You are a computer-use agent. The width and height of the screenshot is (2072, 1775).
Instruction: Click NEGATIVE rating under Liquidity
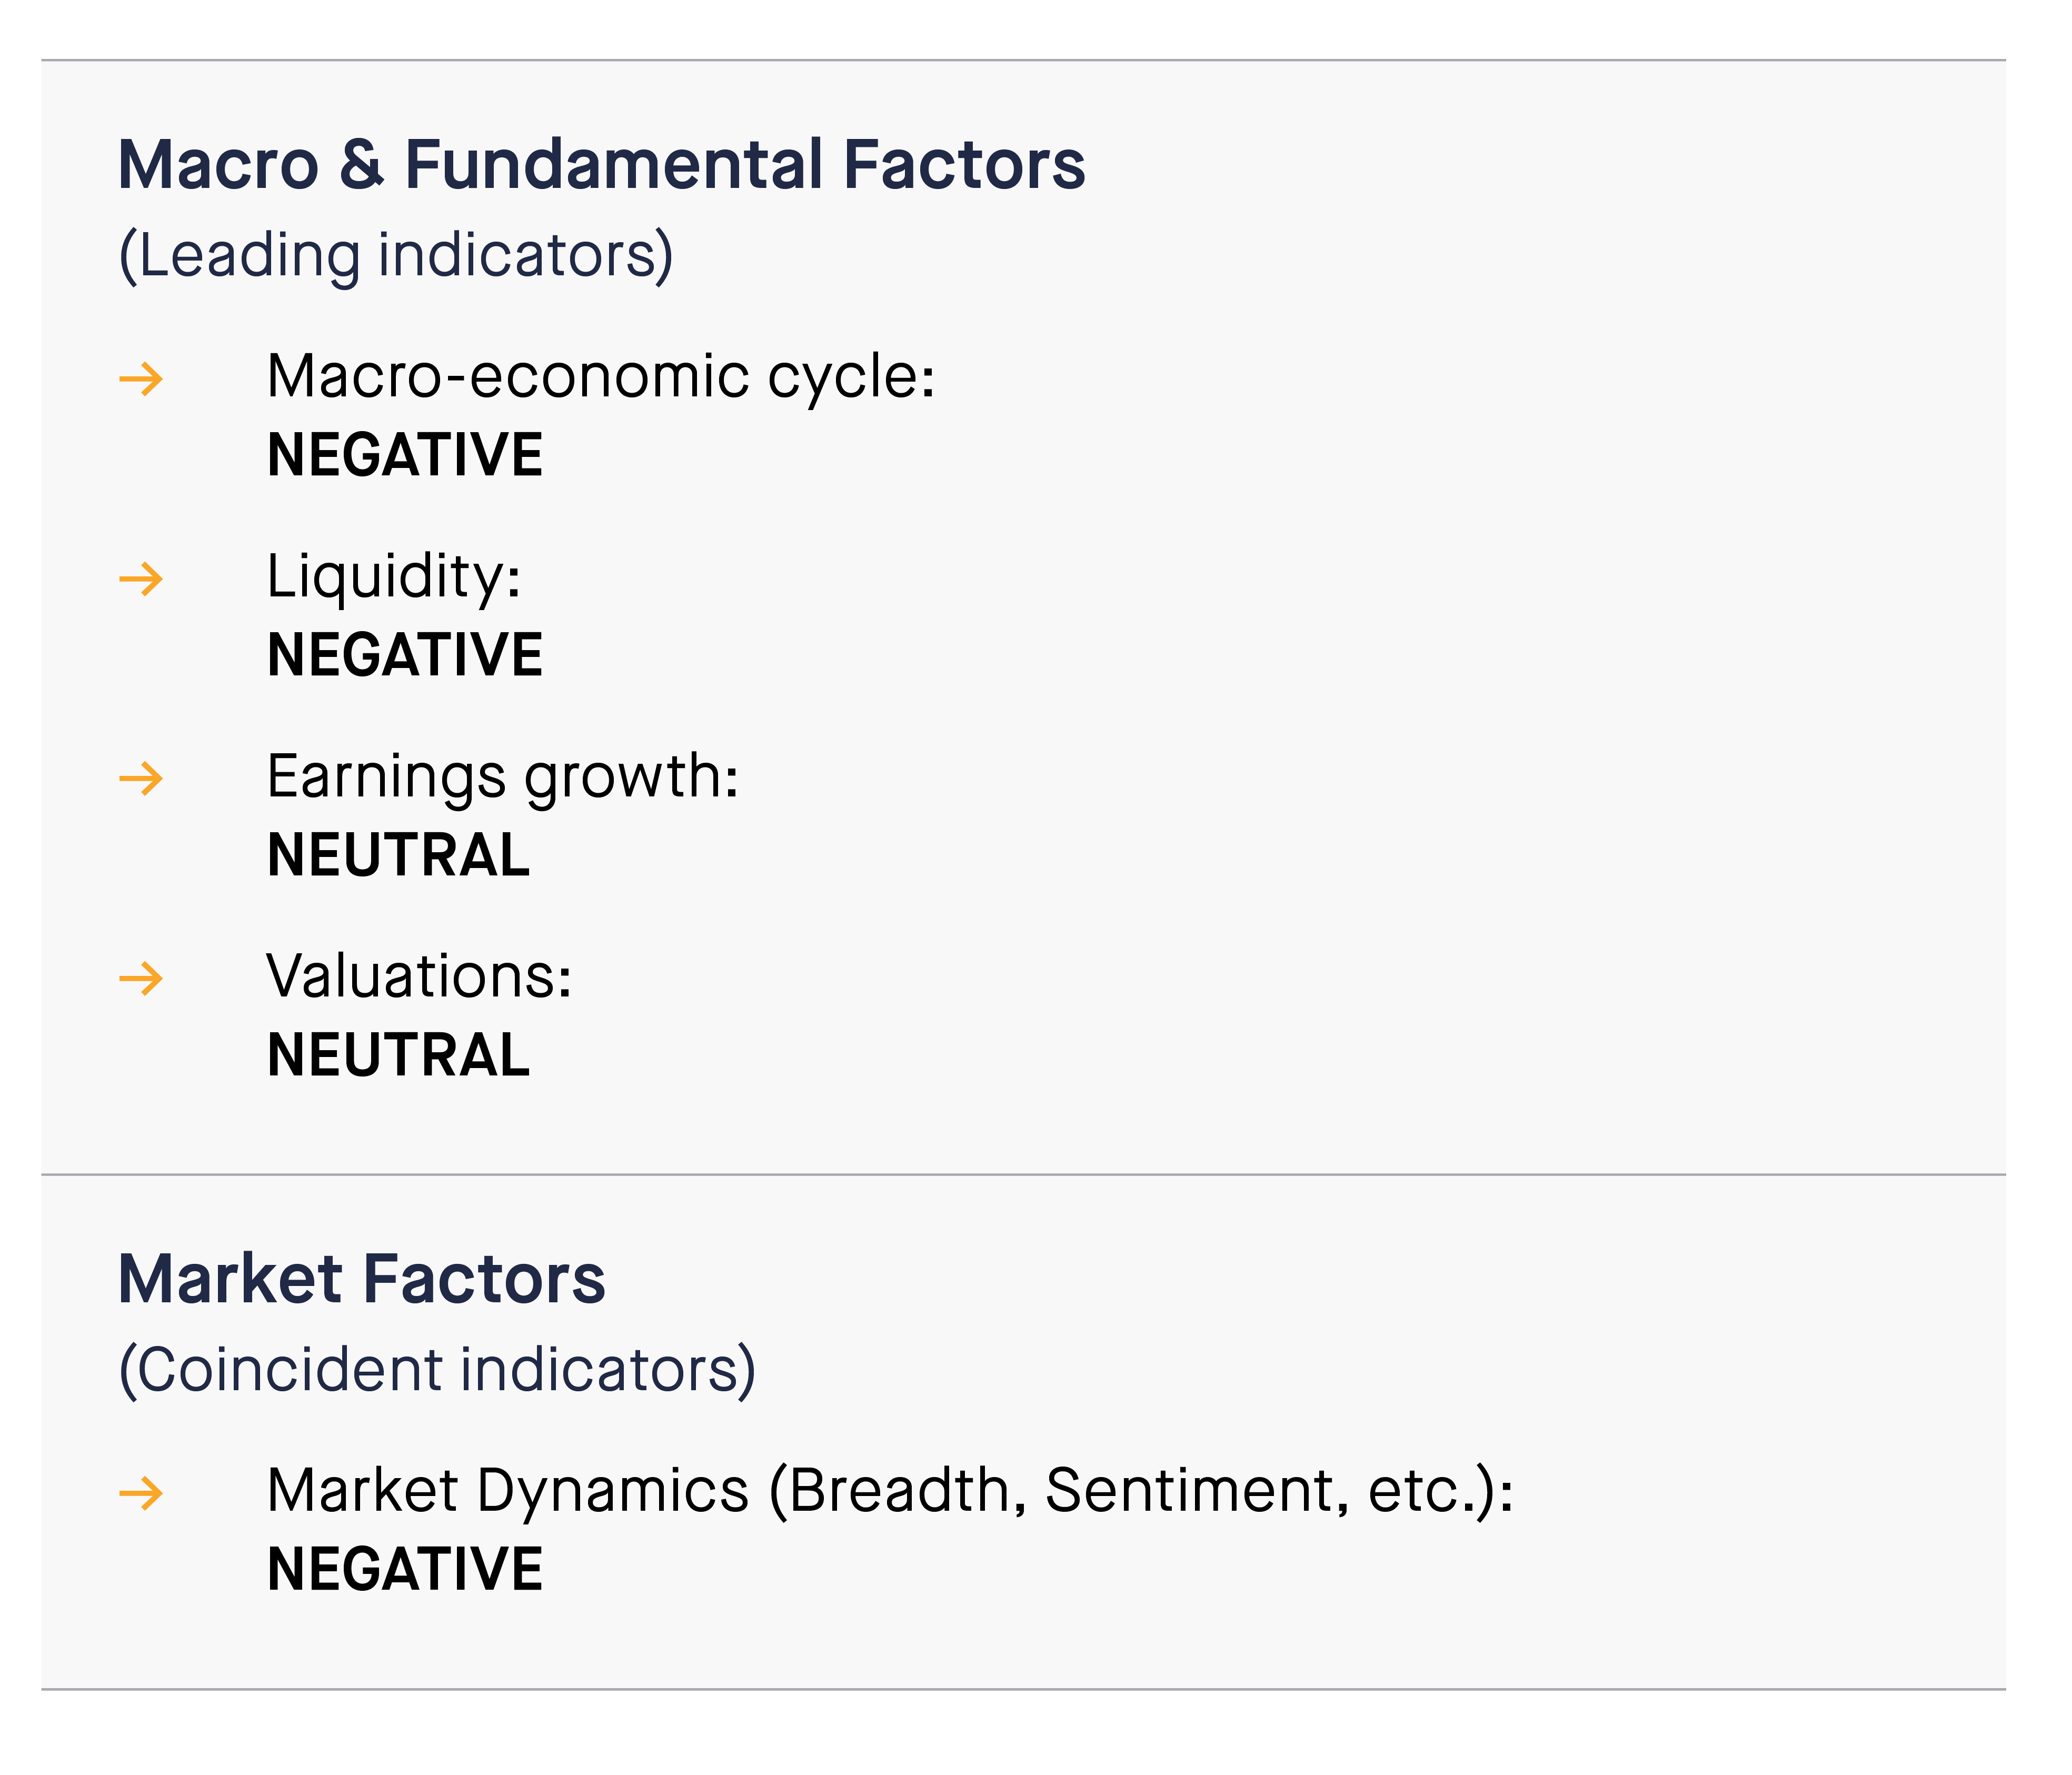(x=405, y=656)
